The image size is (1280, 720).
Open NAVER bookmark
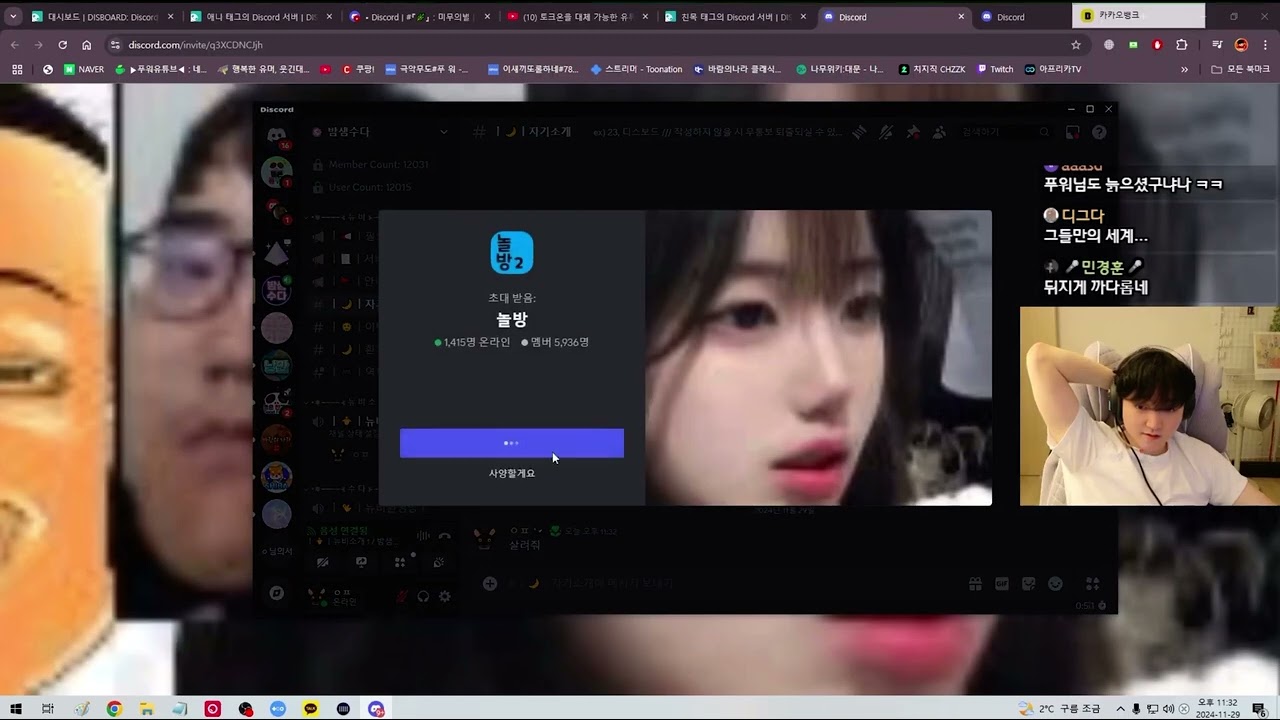tap(84, 69)
